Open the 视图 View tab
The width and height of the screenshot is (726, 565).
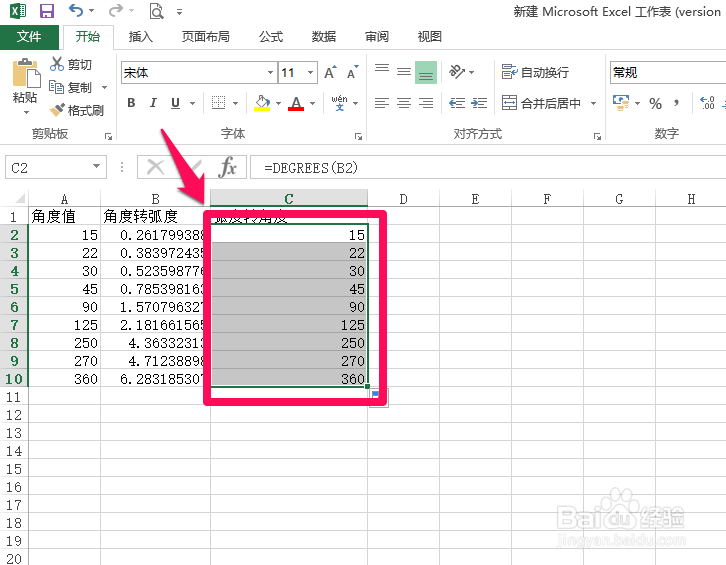pyautogui.click(x=430, y=37)
